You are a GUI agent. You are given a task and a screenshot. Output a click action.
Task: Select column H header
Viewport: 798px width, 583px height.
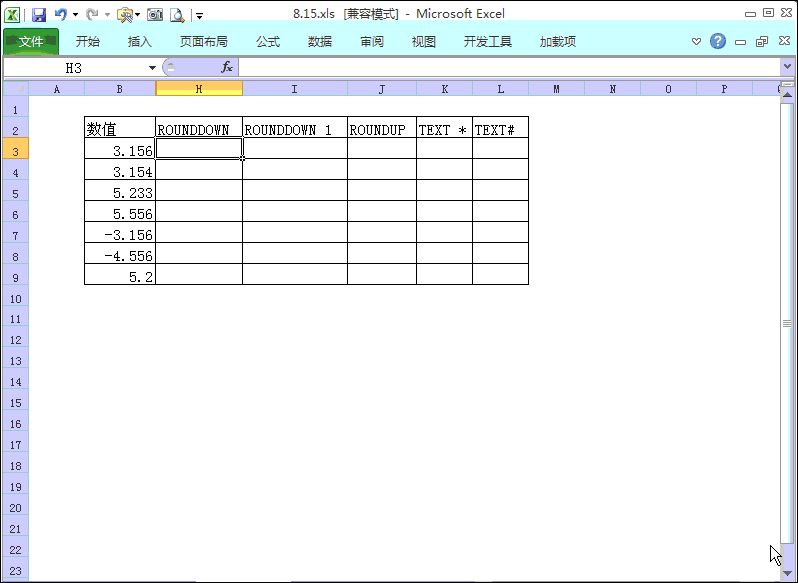pos(199,89)
